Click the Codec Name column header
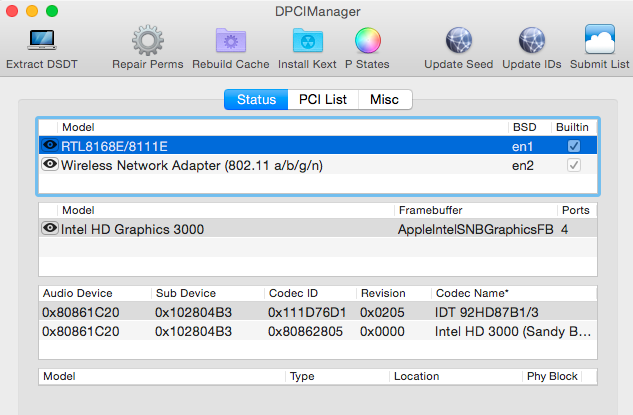Viewport: 633px width, 415px height. click(x=471, y=293)
